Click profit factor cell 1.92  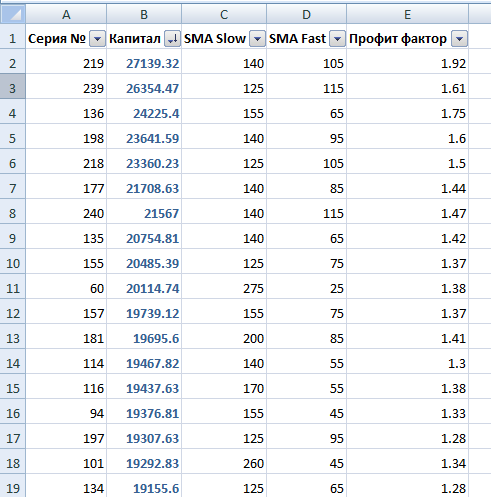pos(407,63)
